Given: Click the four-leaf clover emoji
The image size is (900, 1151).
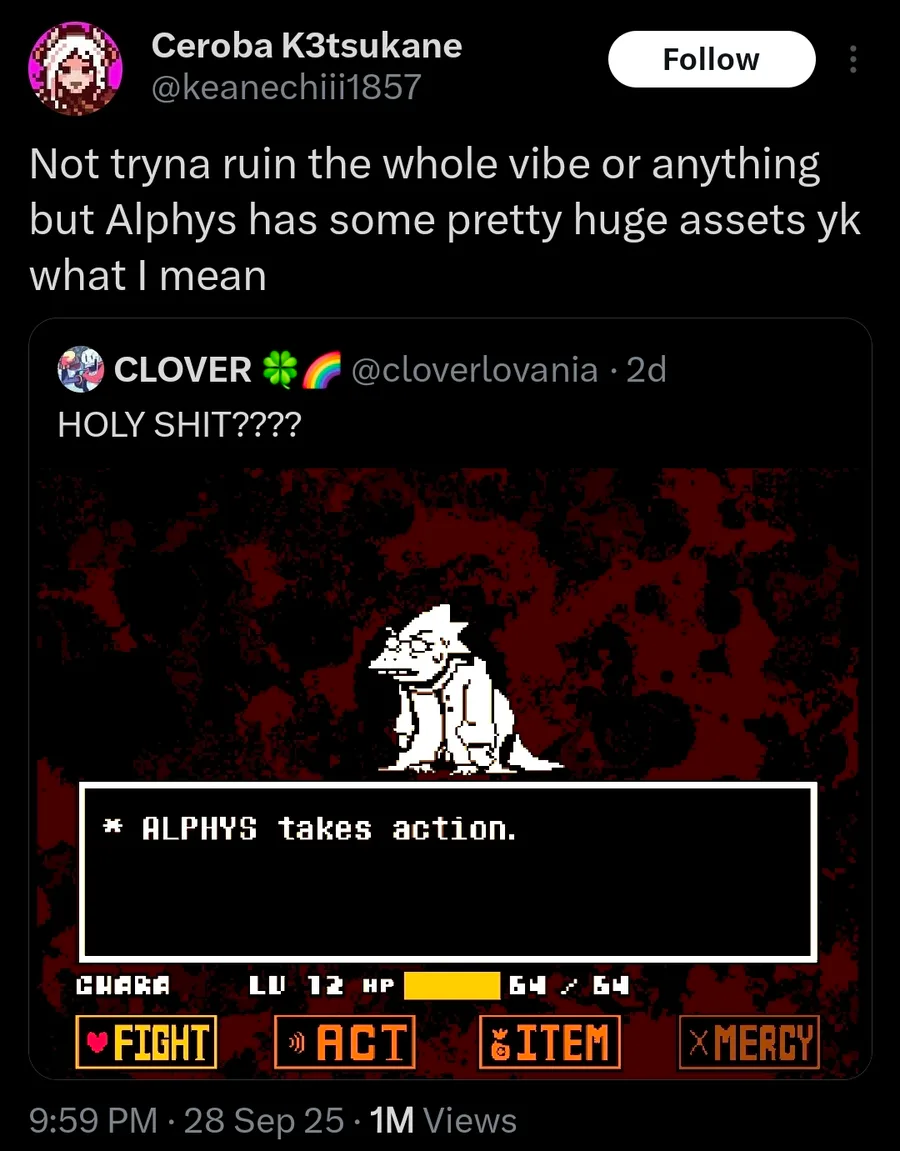Looking at the screenshot, I should pos(280,369).
